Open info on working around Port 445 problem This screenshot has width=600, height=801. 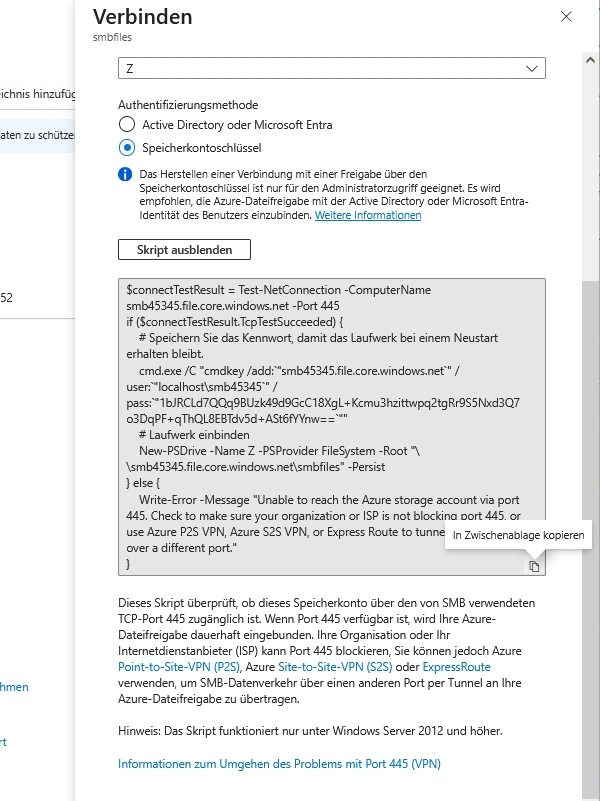pos(279,764)
